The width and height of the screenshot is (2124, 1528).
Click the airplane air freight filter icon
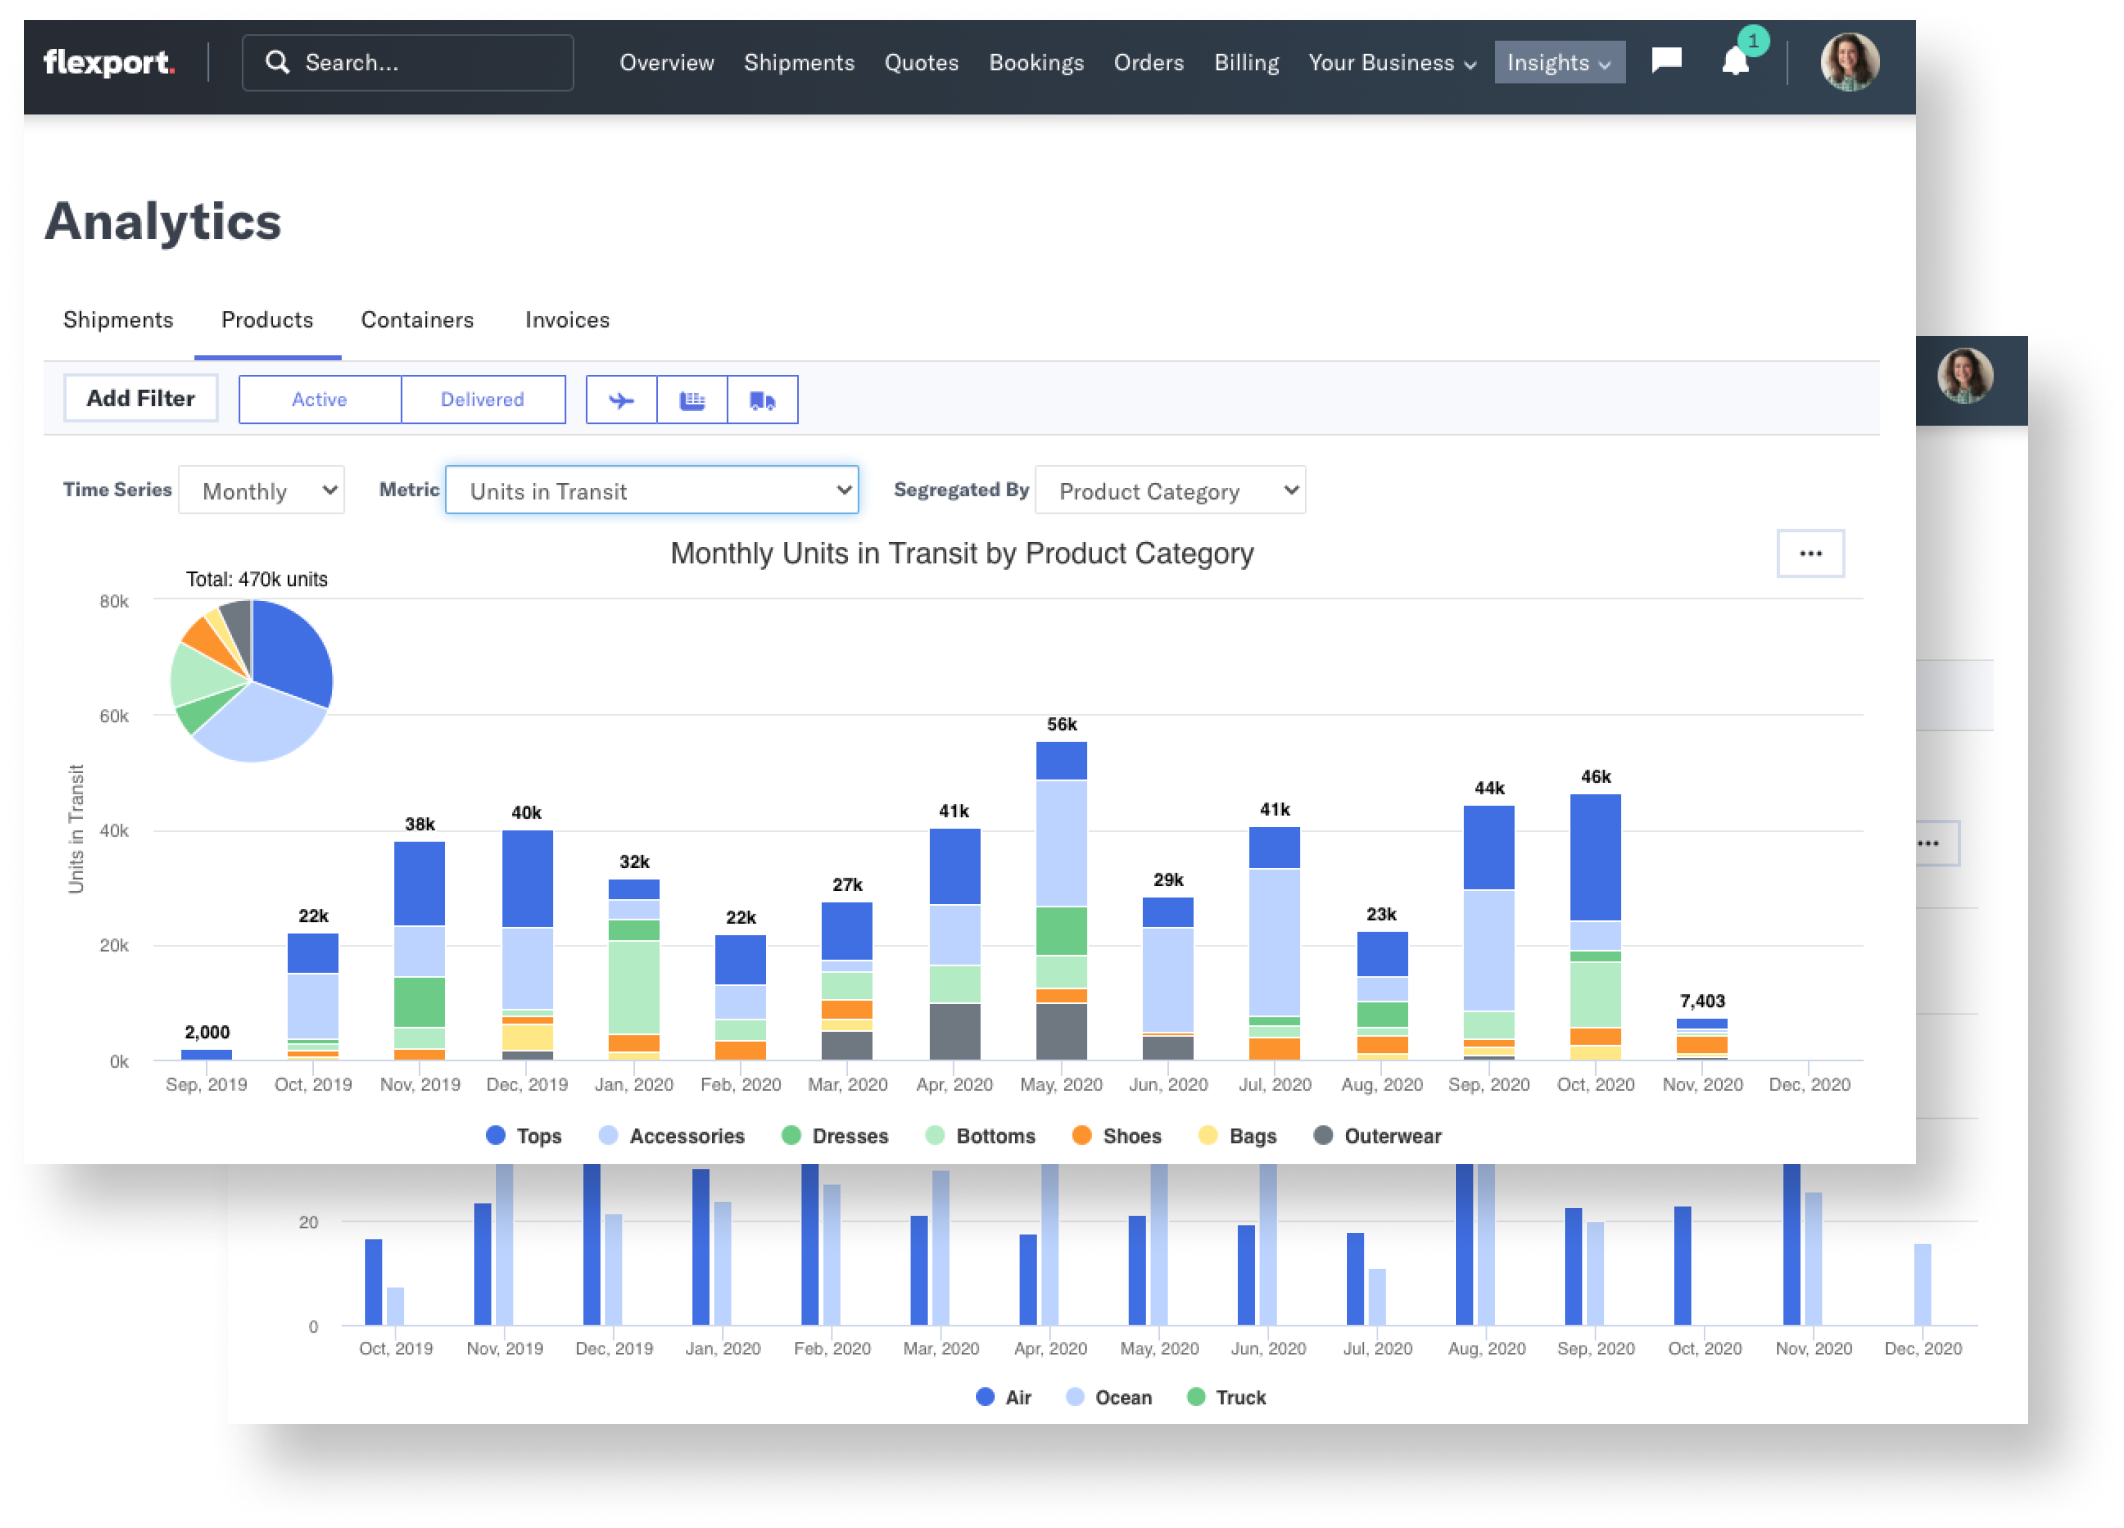[x=621, y=400]
